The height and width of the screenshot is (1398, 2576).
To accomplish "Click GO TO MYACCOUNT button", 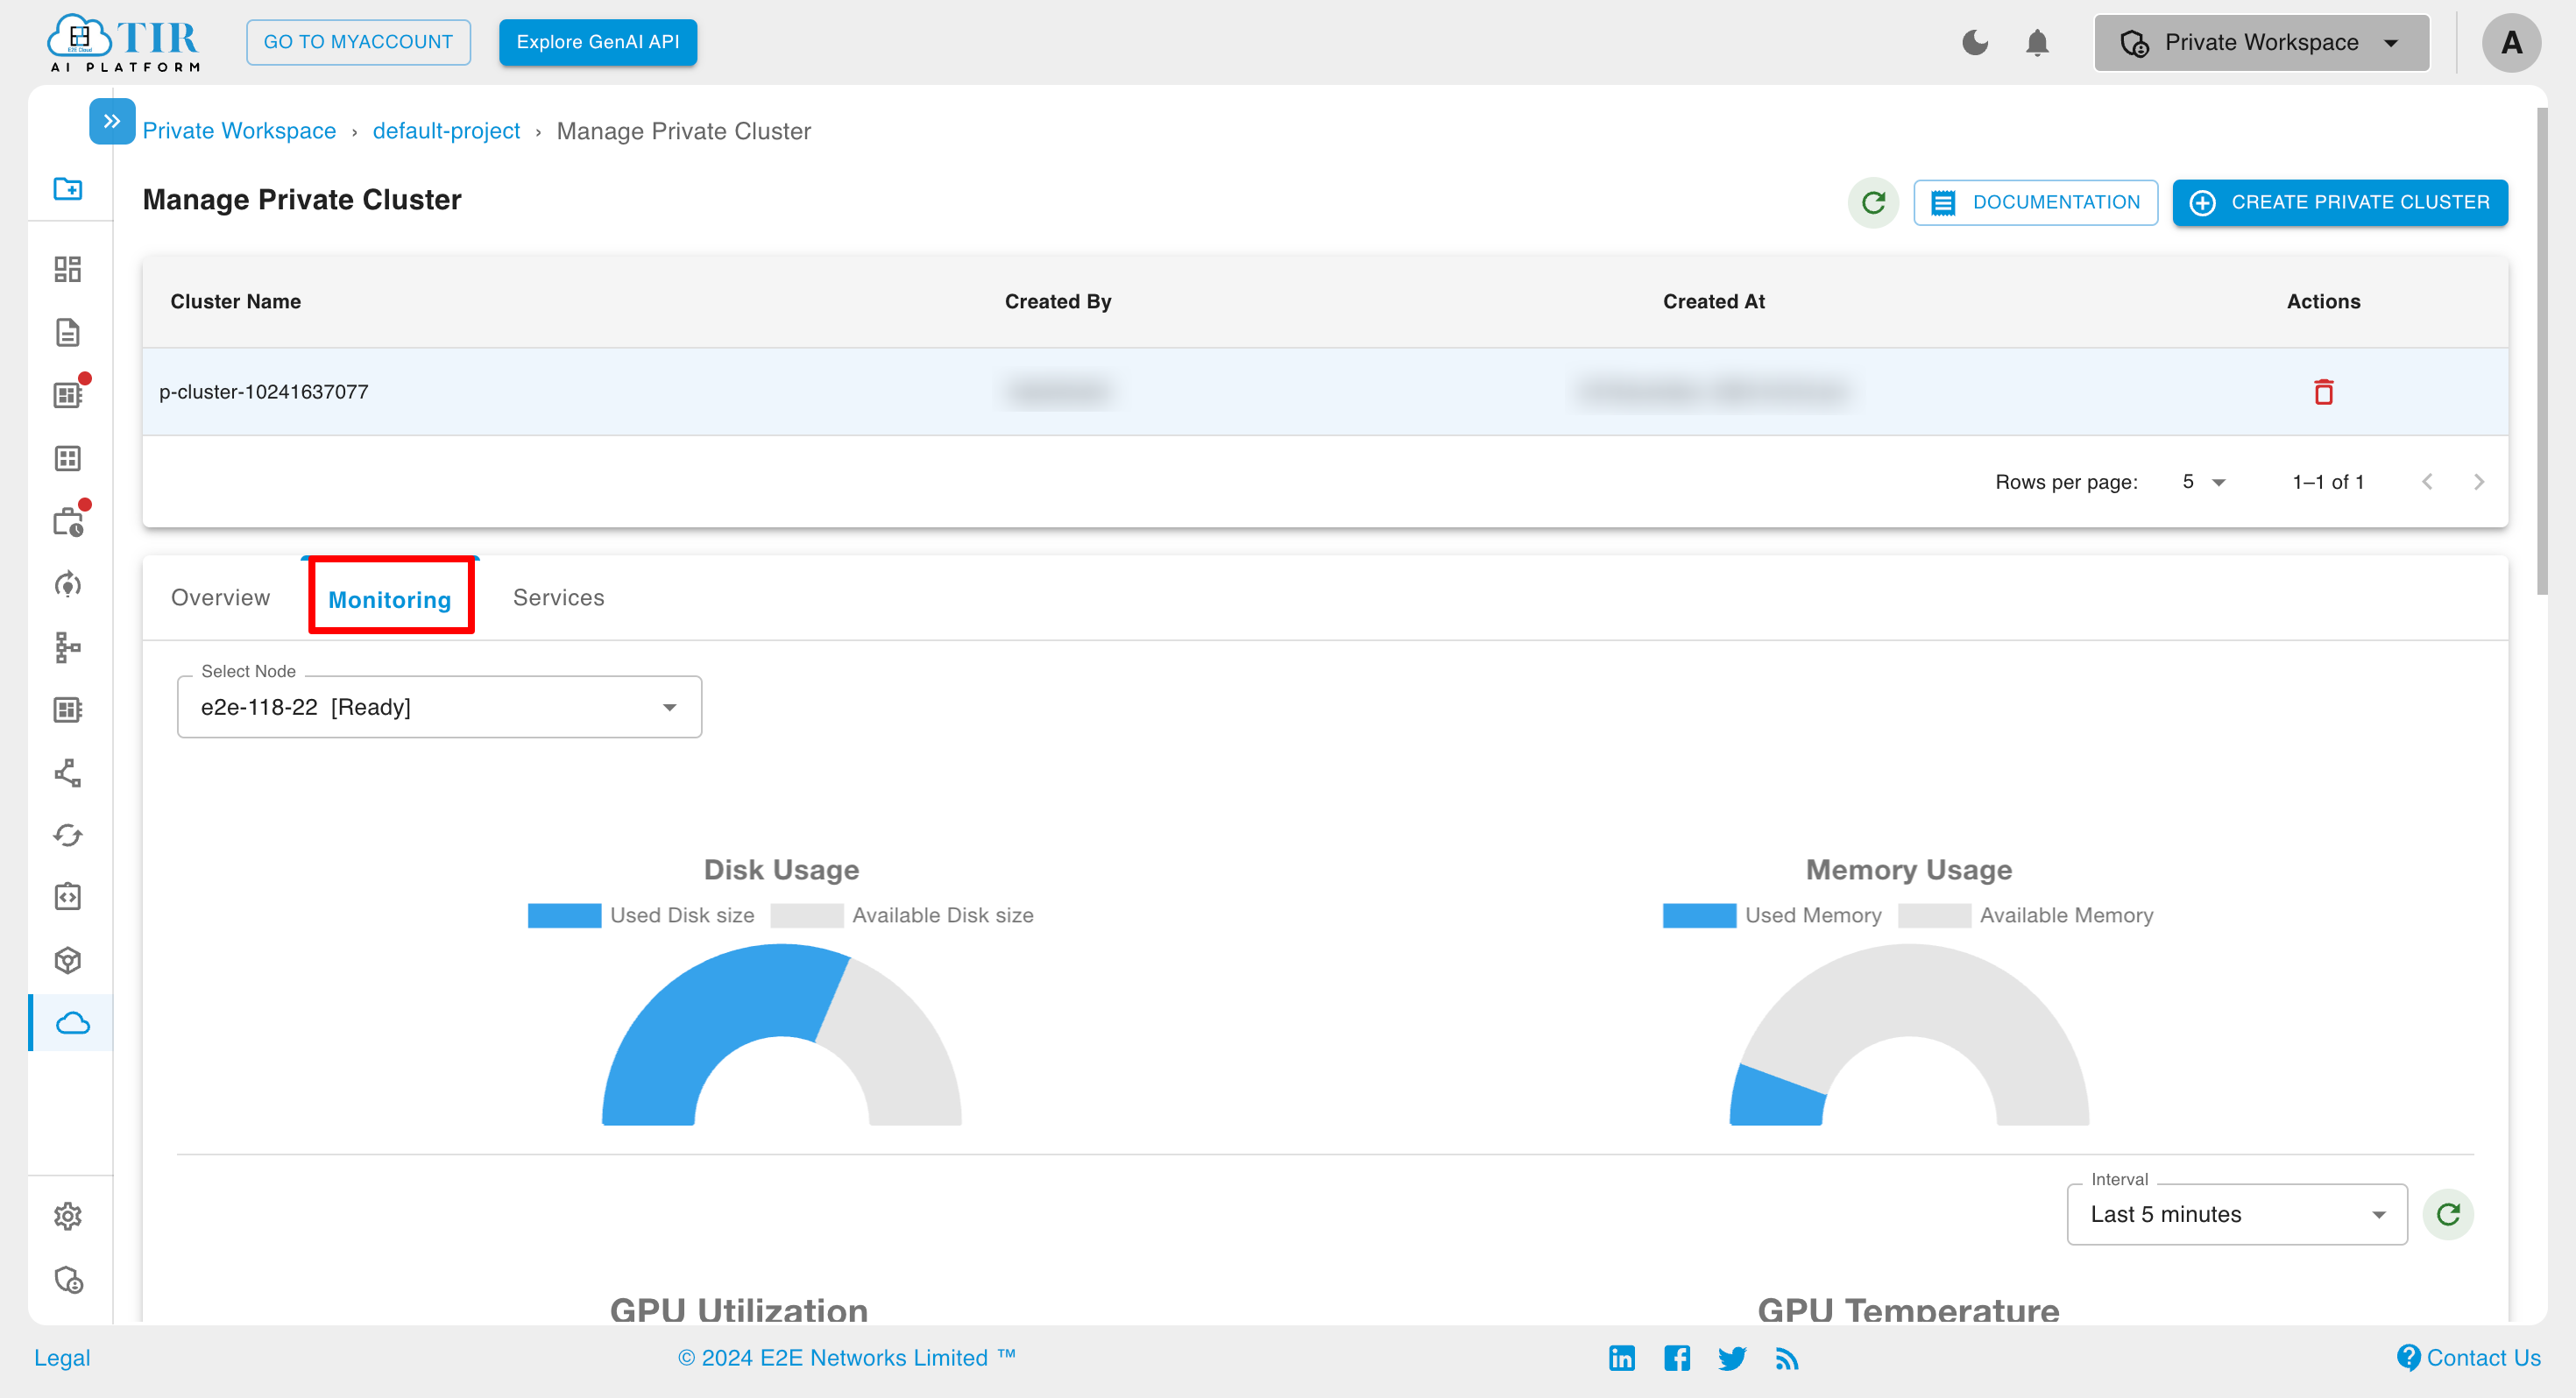I will pyautogui.click(x=358, y=42).
